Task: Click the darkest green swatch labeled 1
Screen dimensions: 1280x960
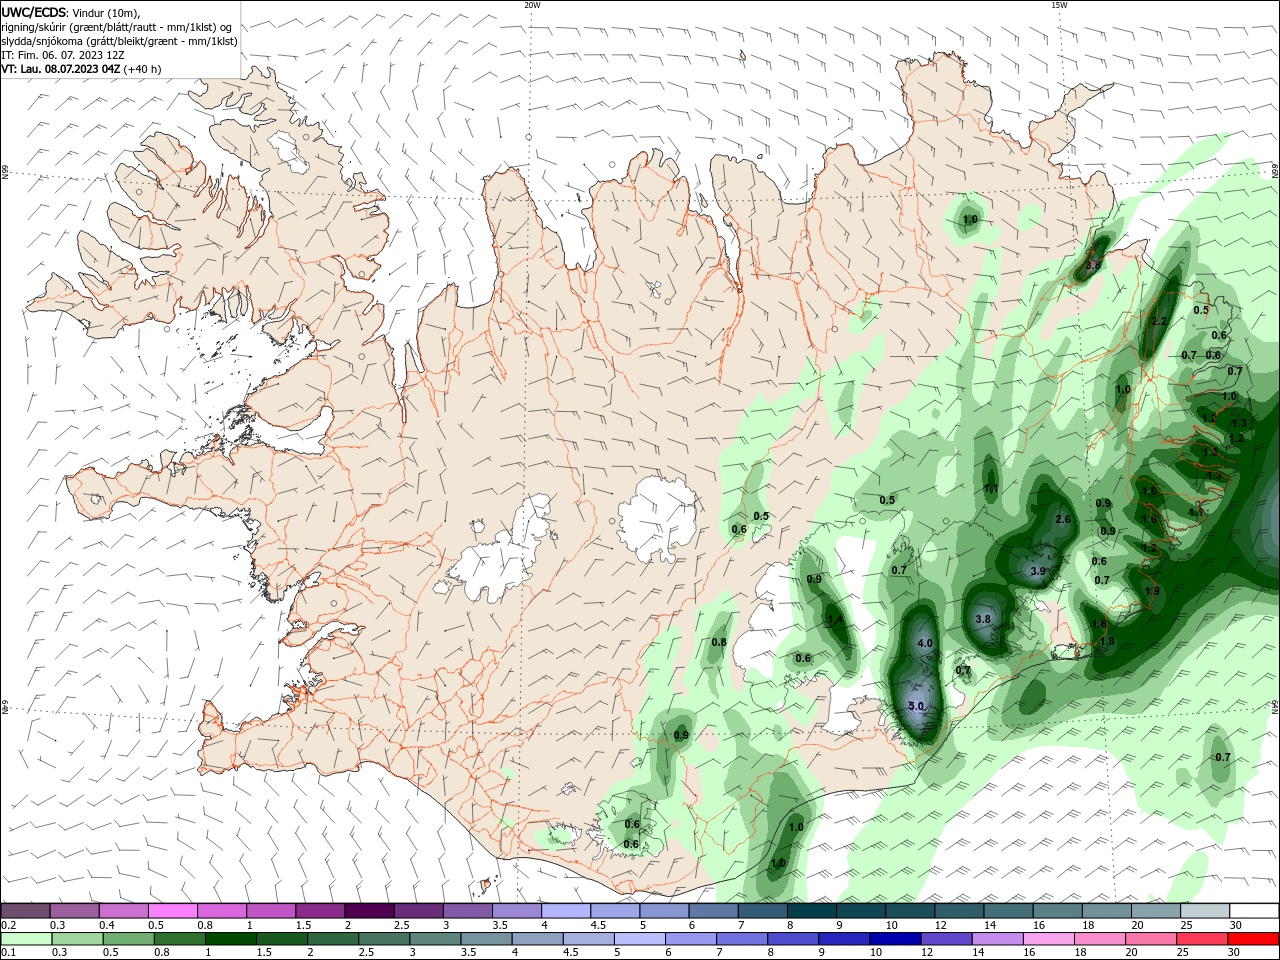Action: [x=230, y=939]
